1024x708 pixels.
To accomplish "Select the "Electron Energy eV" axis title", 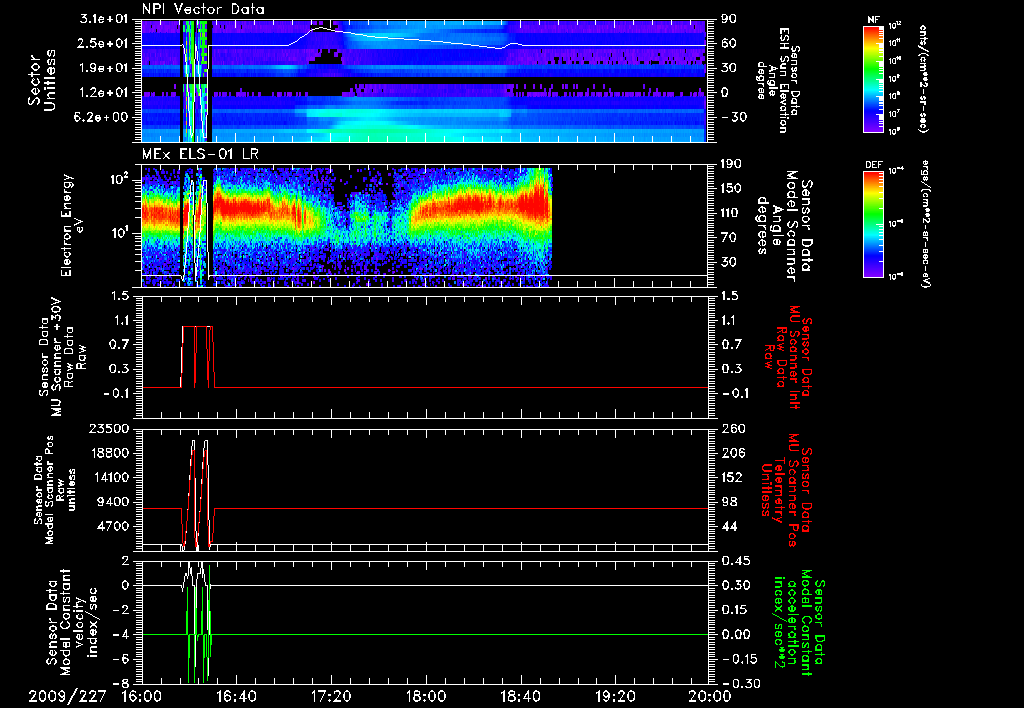I will [74, 225].
